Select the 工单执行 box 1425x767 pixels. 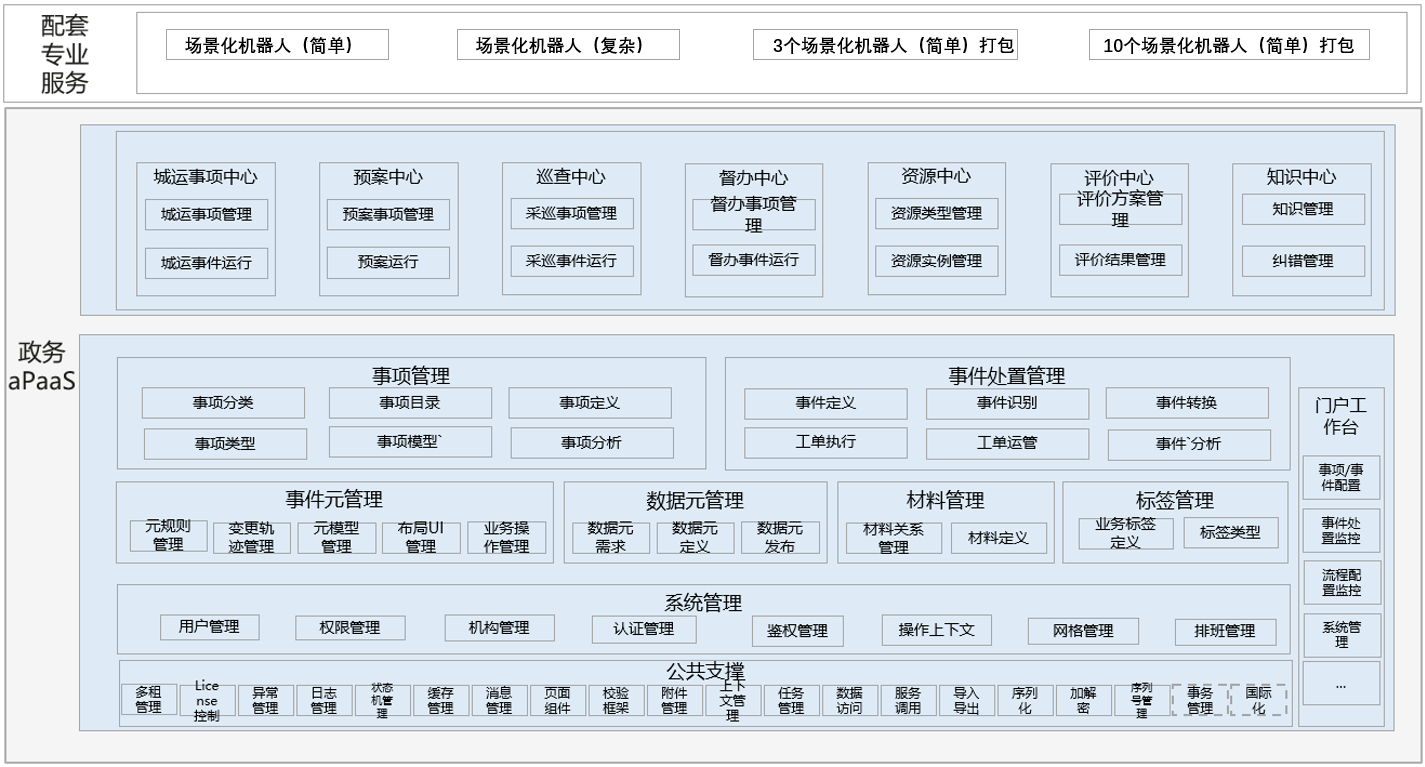826,442
